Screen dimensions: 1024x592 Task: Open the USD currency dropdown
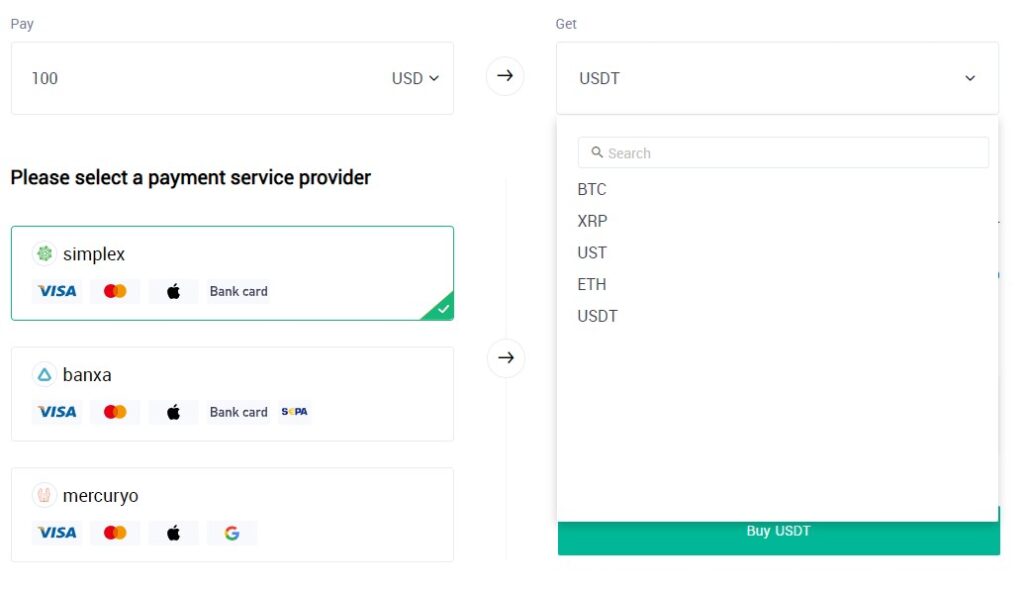(x=415, y=78)
